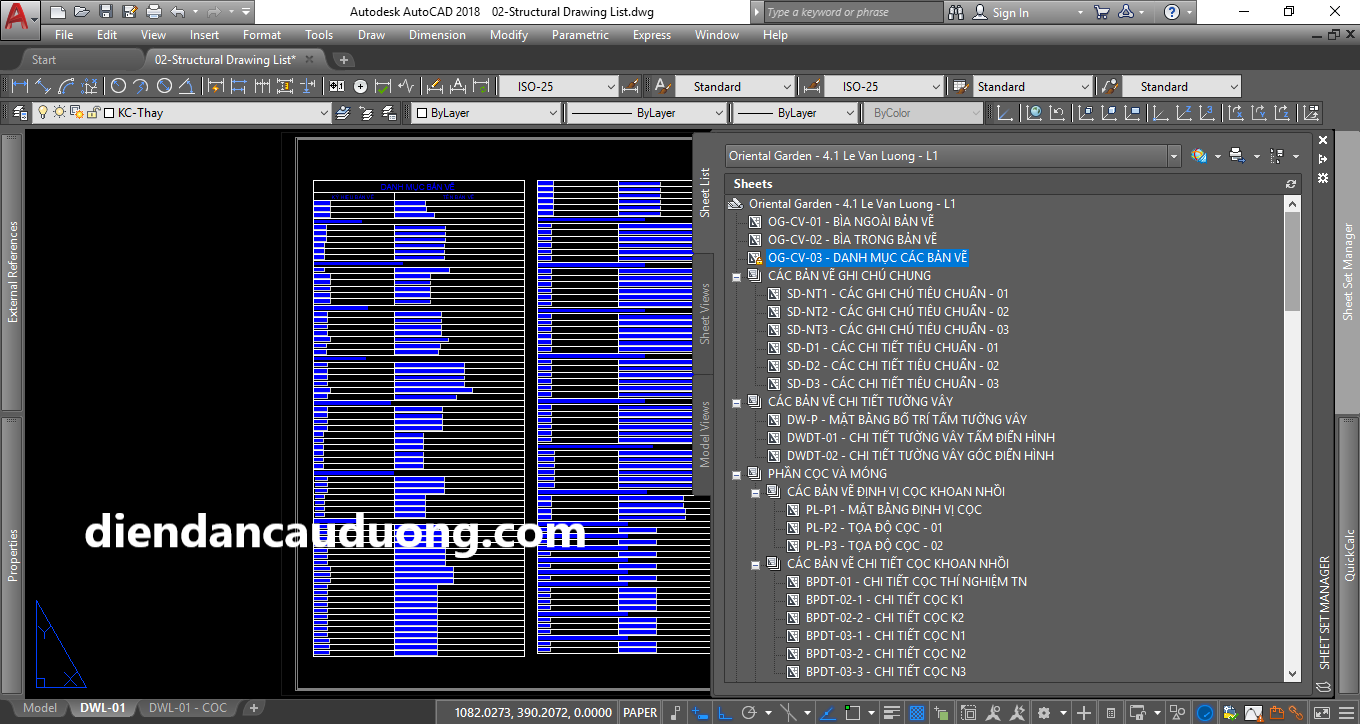Toggle PAPER space in the status bar
Viewport: 1360px width, 724px height.
pyautogui.click(x=640, y=712)
